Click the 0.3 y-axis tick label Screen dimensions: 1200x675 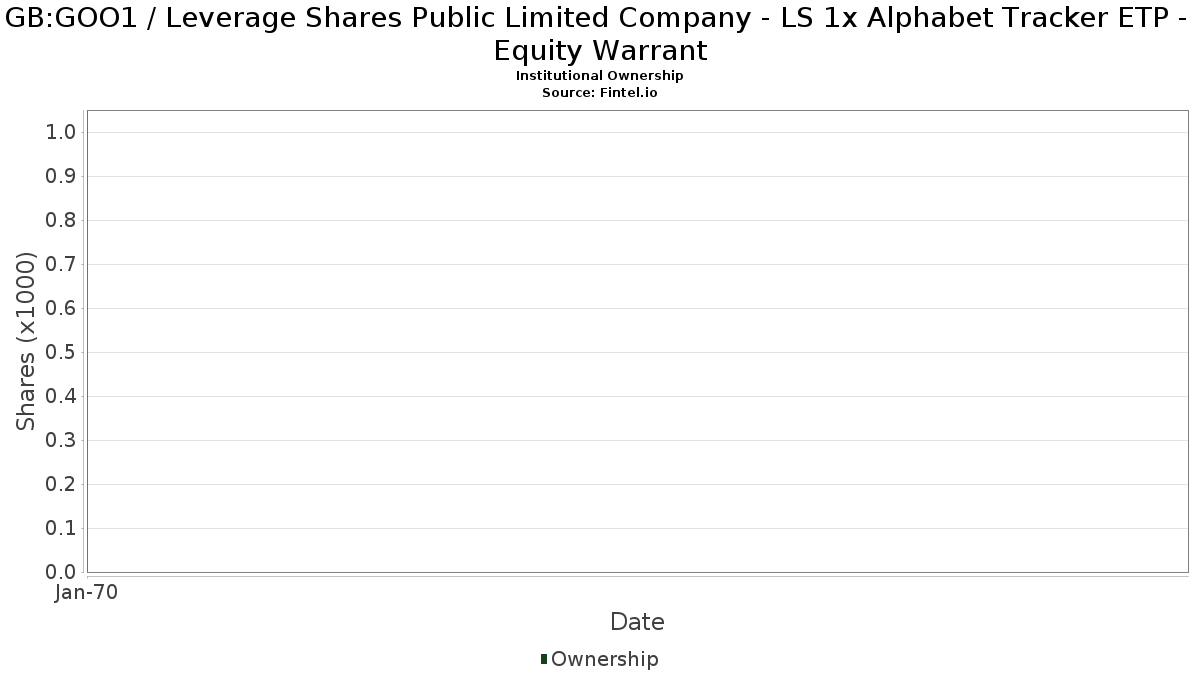[x=62, y=441]
